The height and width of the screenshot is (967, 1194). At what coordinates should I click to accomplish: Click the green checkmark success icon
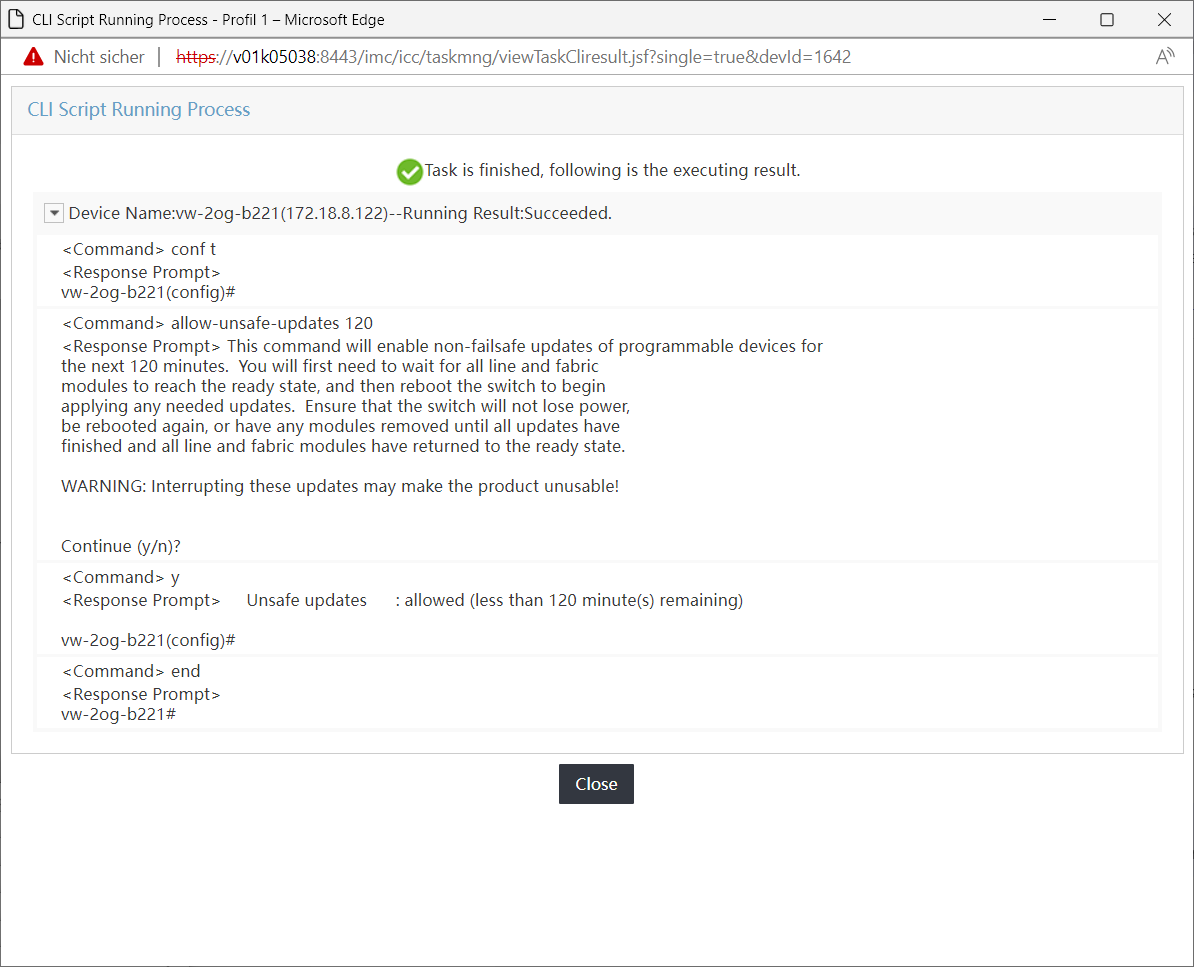coord(409,171)
